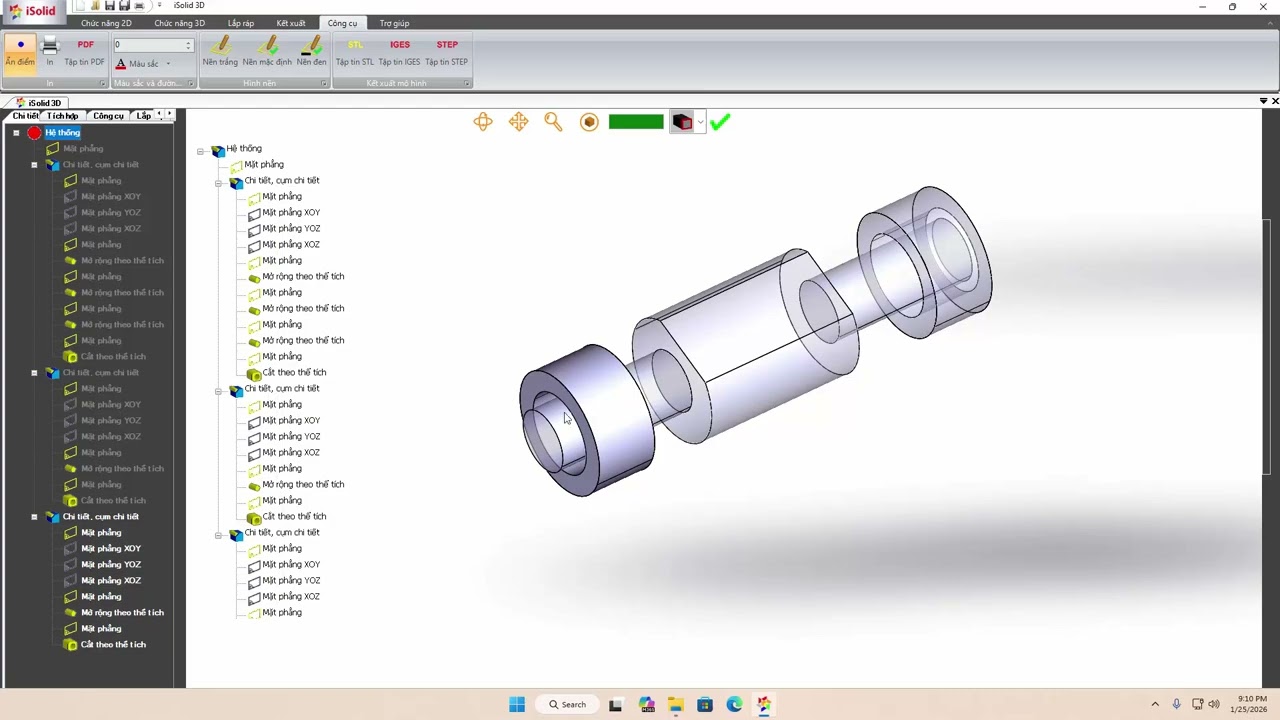Switch to the Lắp ráp ribbon tab
Screen dimensions: 1280x720
point(241,23)
